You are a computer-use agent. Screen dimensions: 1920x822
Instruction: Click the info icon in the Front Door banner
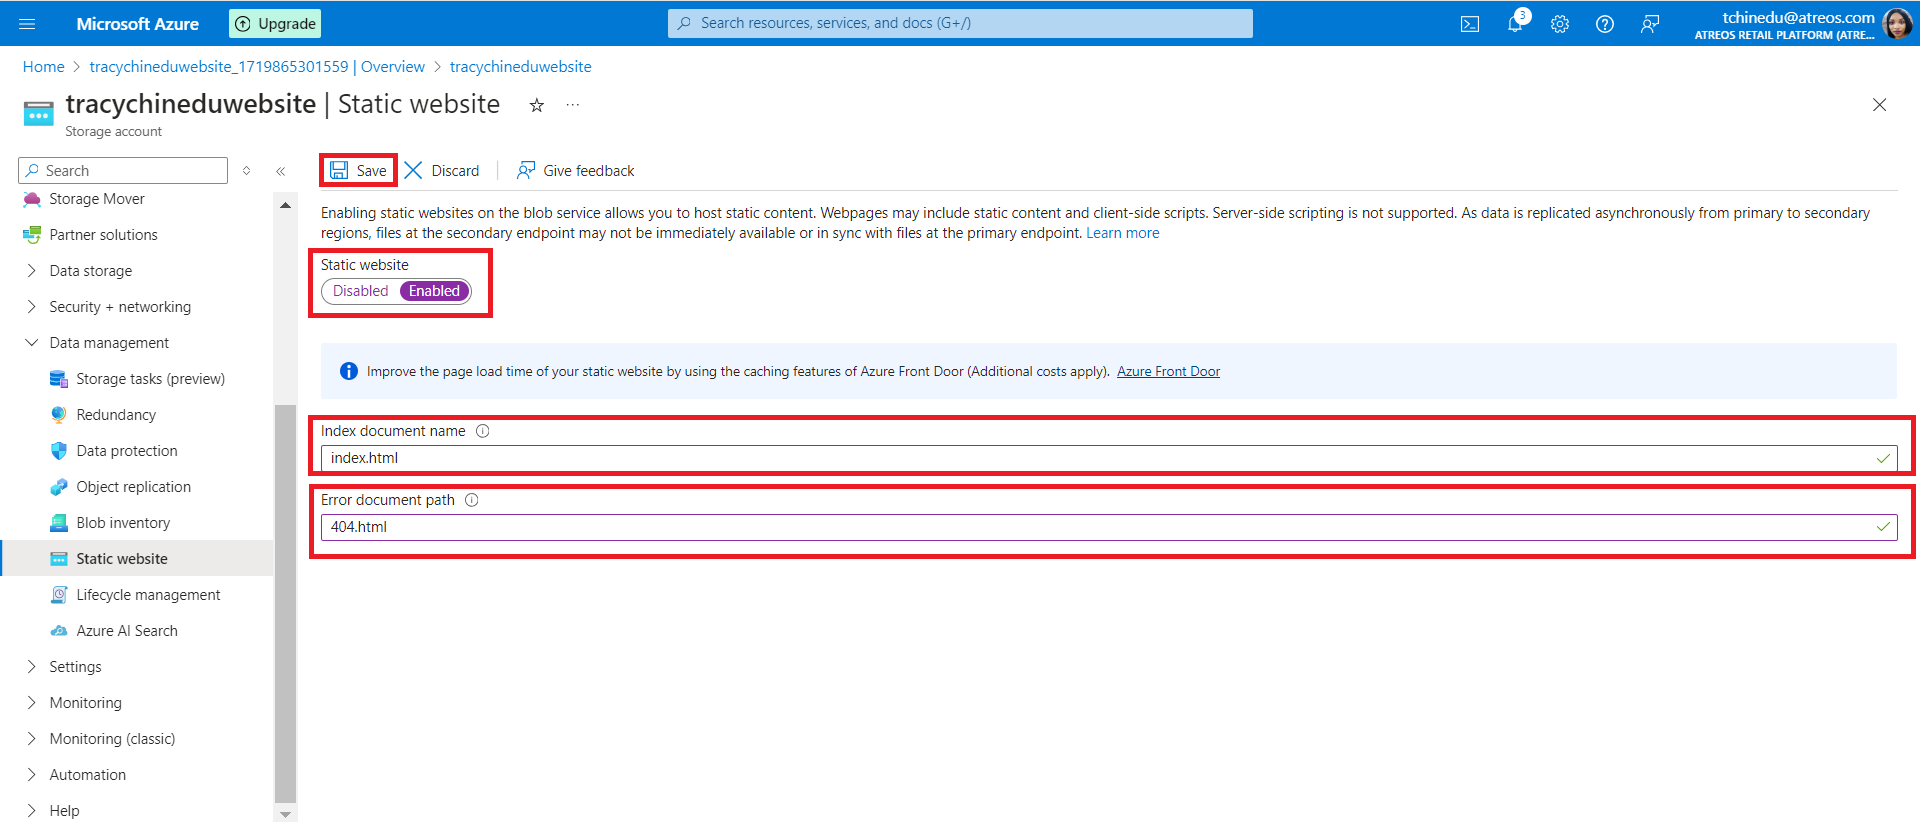(x=349, y=371)
